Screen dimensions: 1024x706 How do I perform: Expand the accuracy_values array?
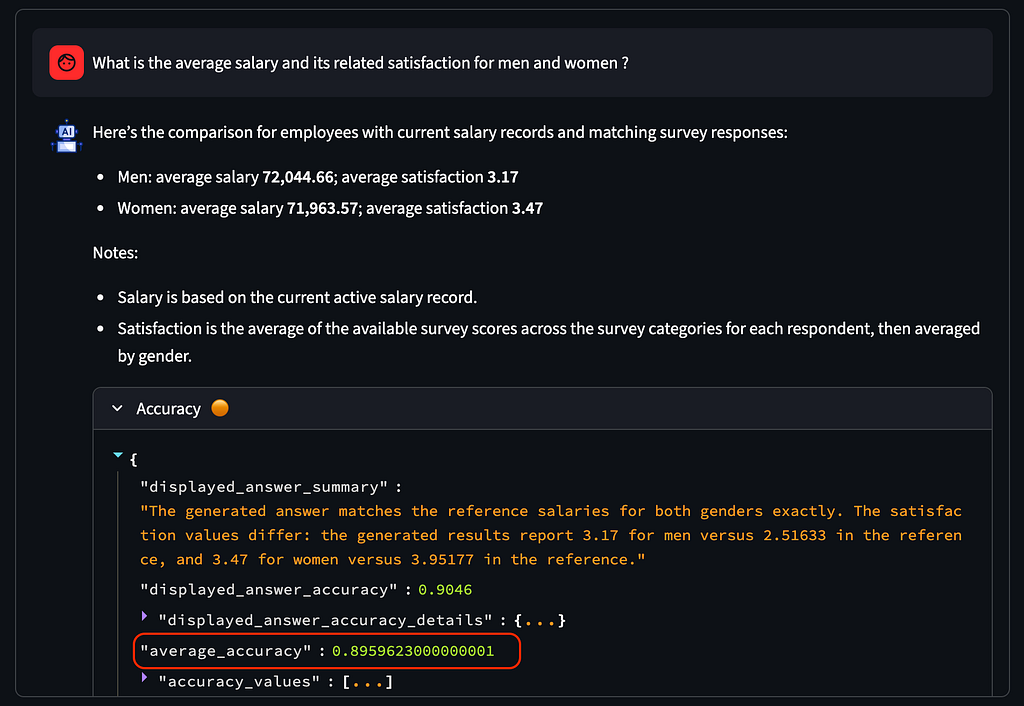click(144, 677)
